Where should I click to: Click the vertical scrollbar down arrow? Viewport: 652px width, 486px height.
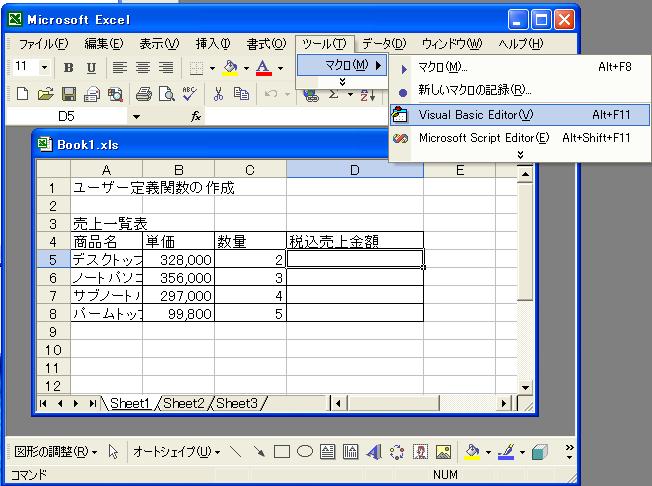pos(525,387)
